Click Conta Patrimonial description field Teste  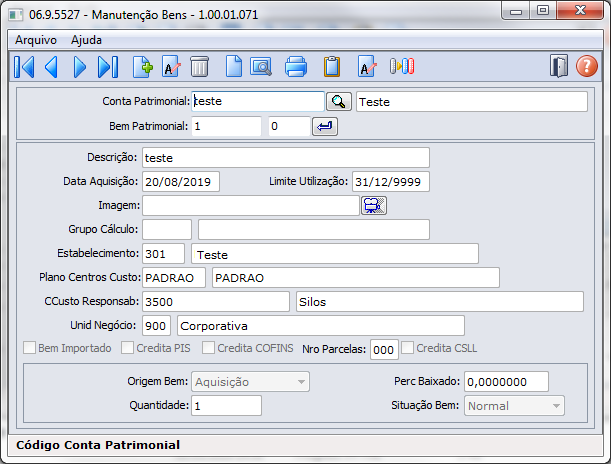[x=471, y=102]
